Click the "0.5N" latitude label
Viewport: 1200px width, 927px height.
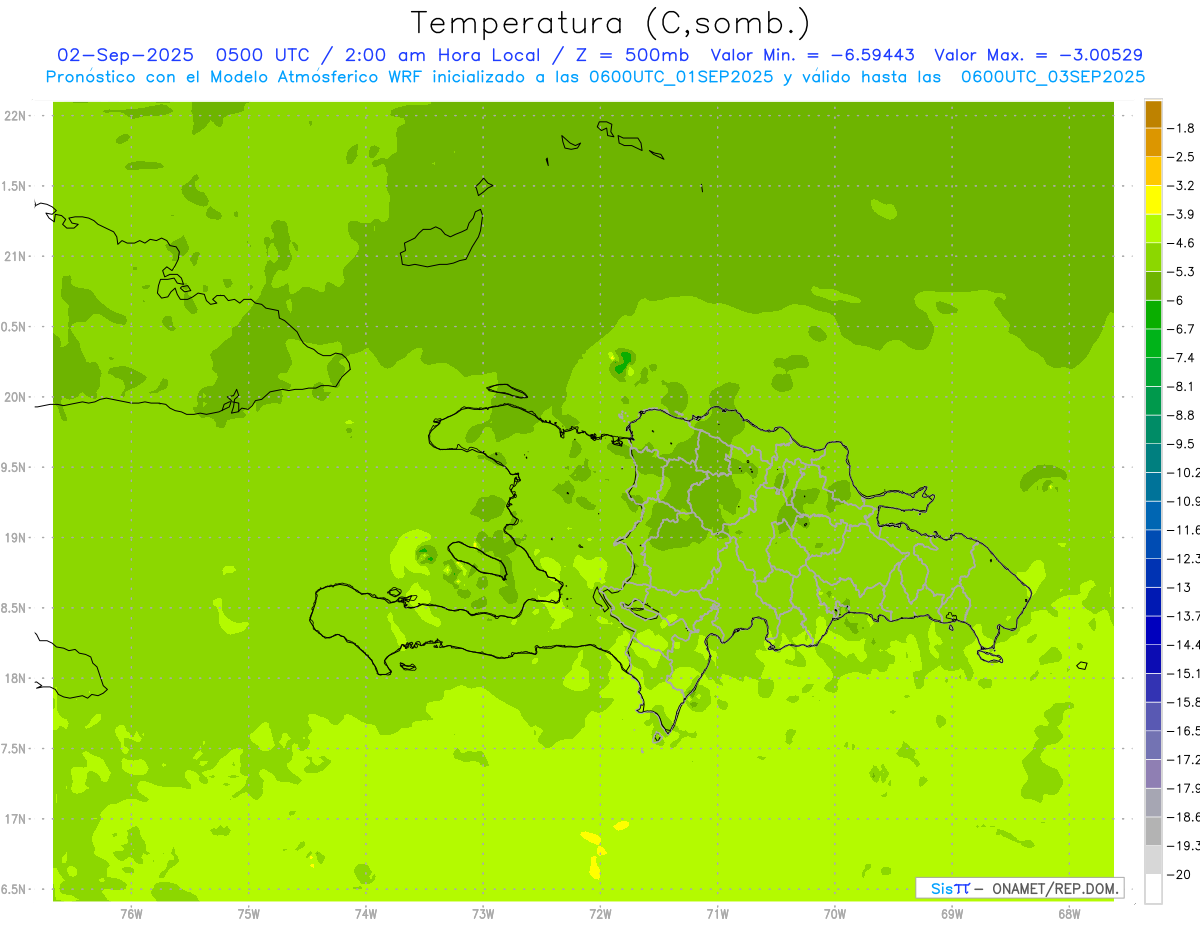(x=15, y=327)
